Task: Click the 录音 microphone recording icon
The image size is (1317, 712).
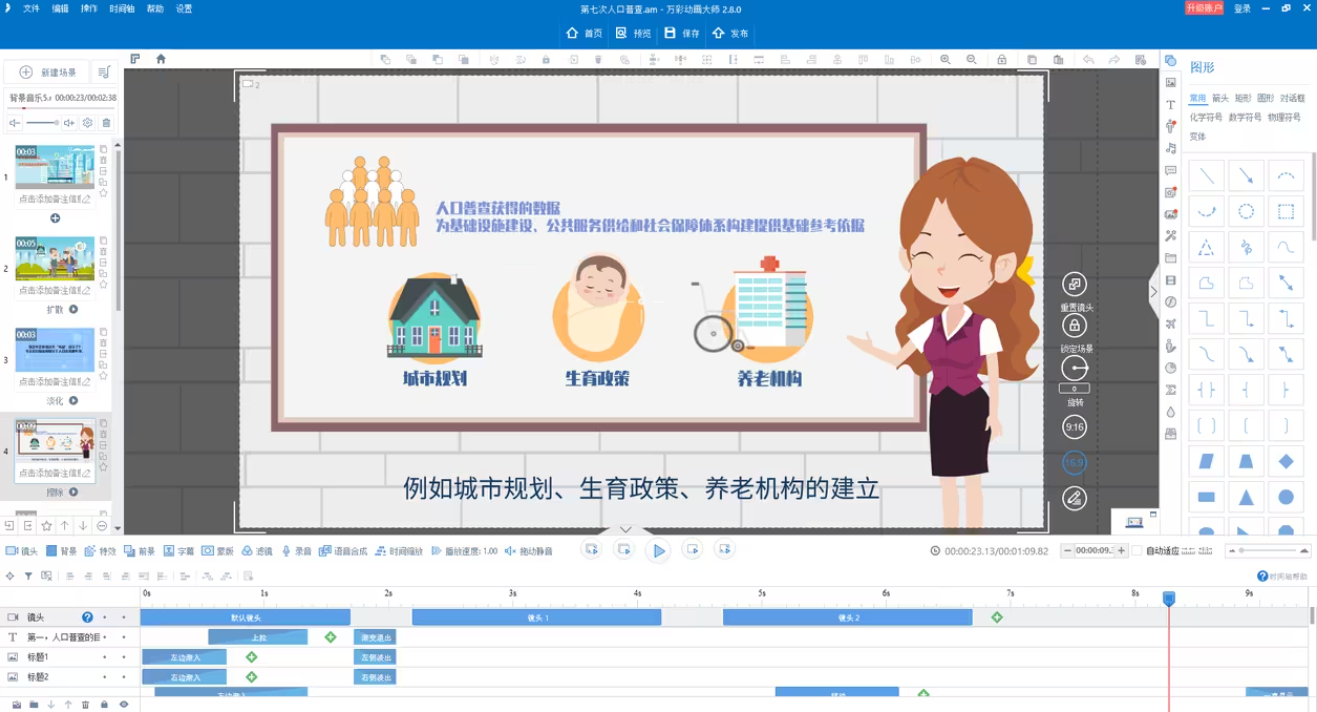Action: (286, 551)
